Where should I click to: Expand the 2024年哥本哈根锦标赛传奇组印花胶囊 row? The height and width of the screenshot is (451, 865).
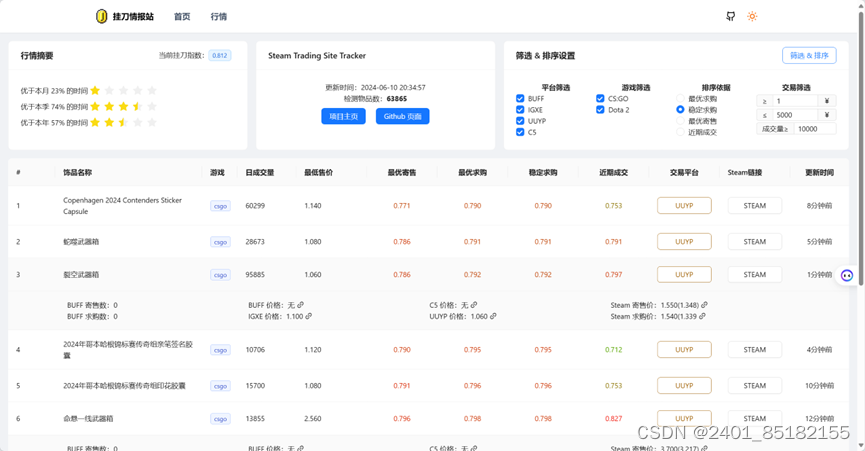click(429, 385)
